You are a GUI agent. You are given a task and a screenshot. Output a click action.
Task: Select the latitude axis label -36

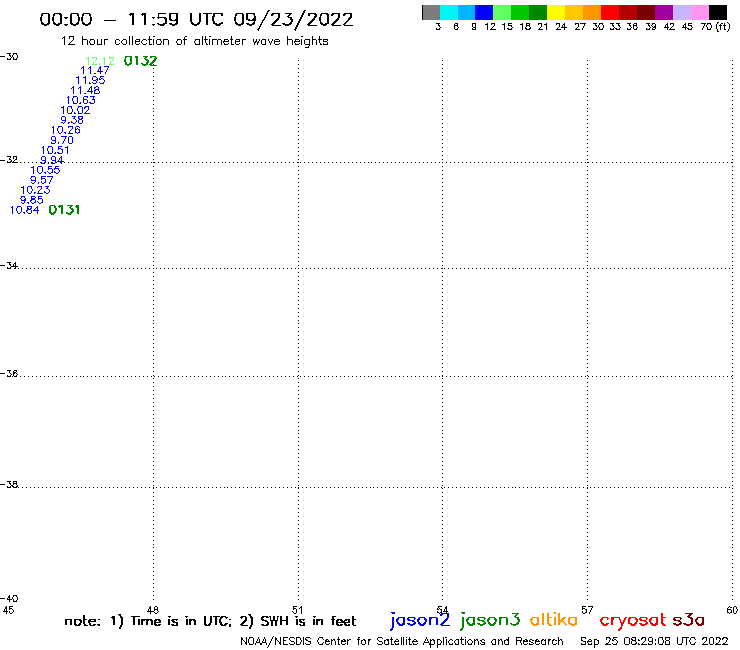9,373
